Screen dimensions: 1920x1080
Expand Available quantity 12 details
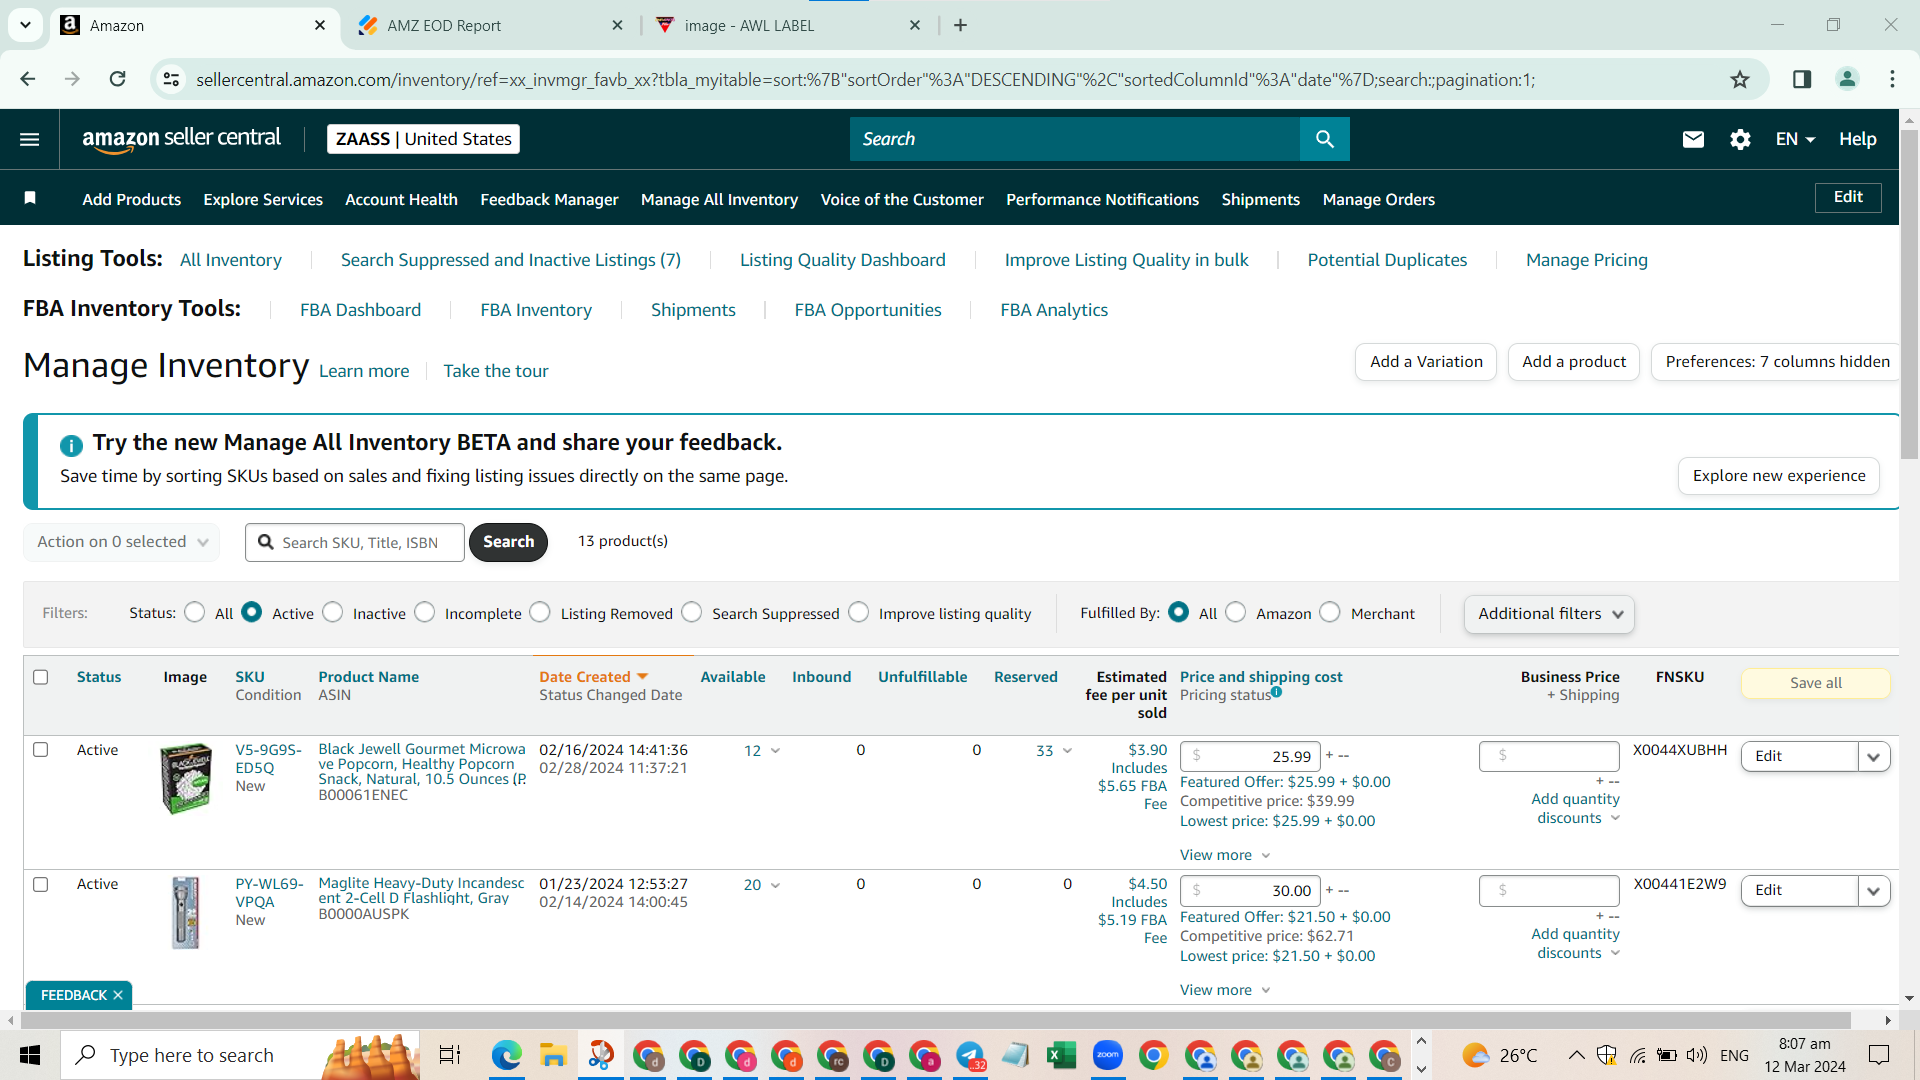pos(775,751)
